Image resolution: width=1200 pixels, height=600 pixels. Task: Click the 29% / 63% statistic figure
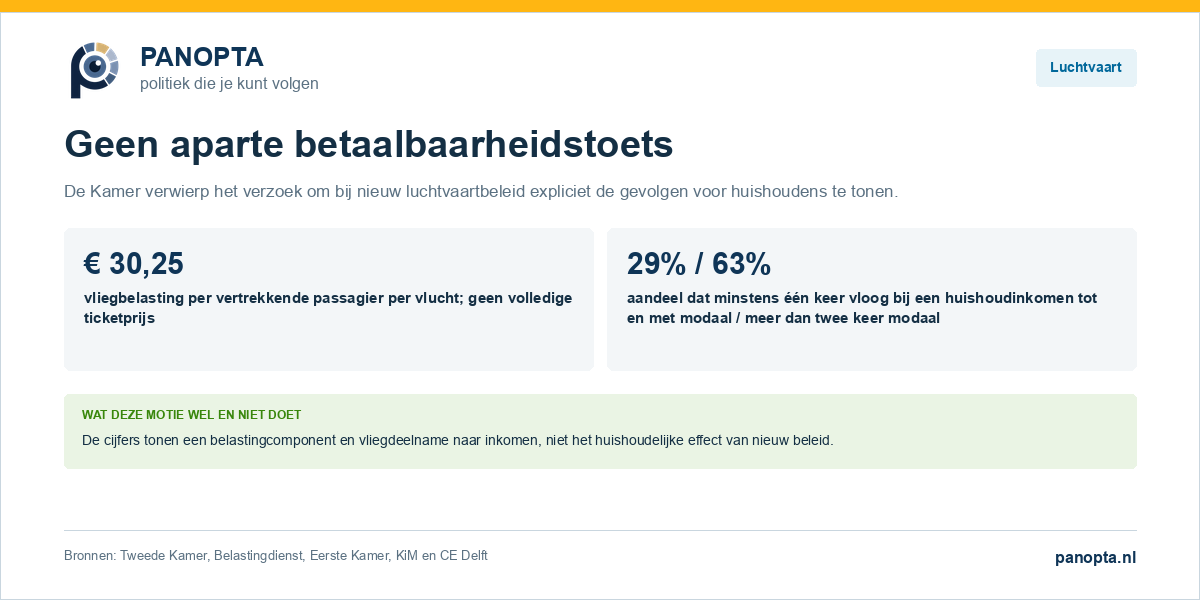(699, 263)
